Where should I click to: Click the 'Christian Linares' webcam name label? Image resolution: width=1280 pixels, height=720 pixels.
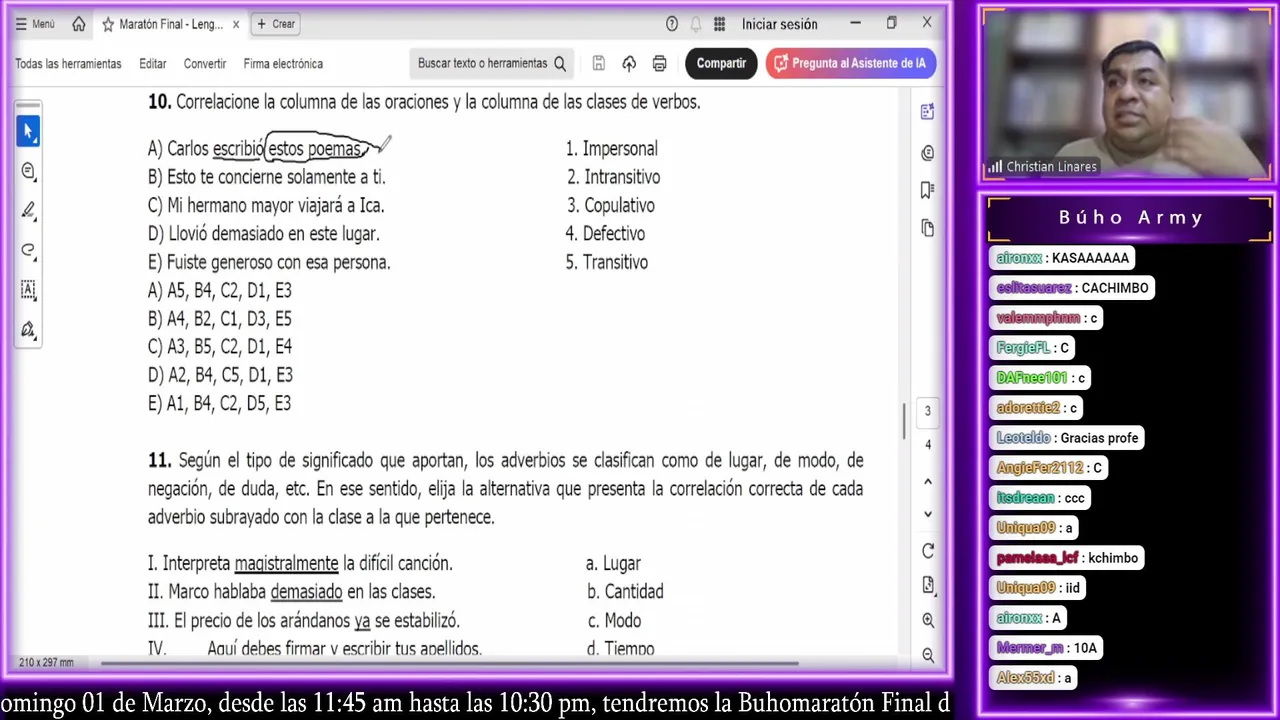(x=1051, y=167)
